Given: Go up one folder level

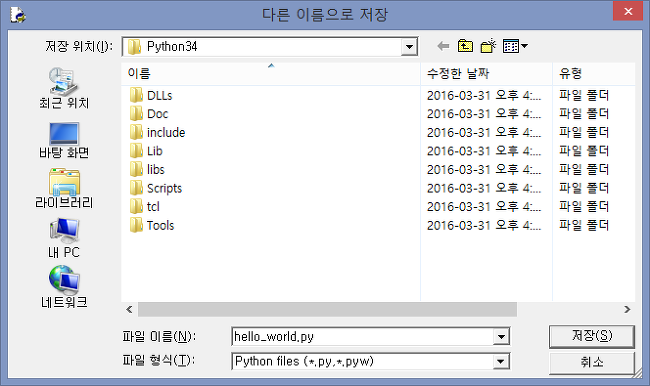Looking at the screenshot, I should coord(465,46).
